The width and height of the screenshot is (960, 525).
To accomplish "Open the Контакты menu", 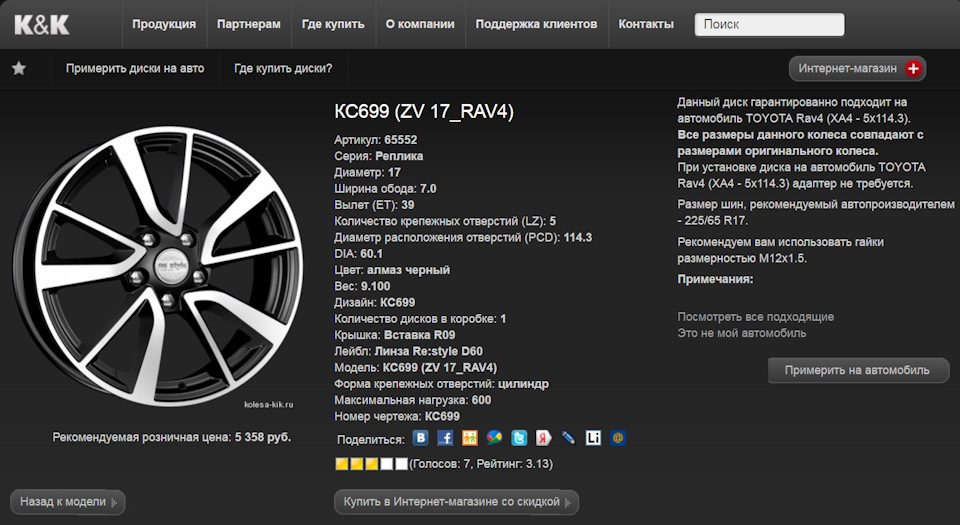I will [646, 24].
